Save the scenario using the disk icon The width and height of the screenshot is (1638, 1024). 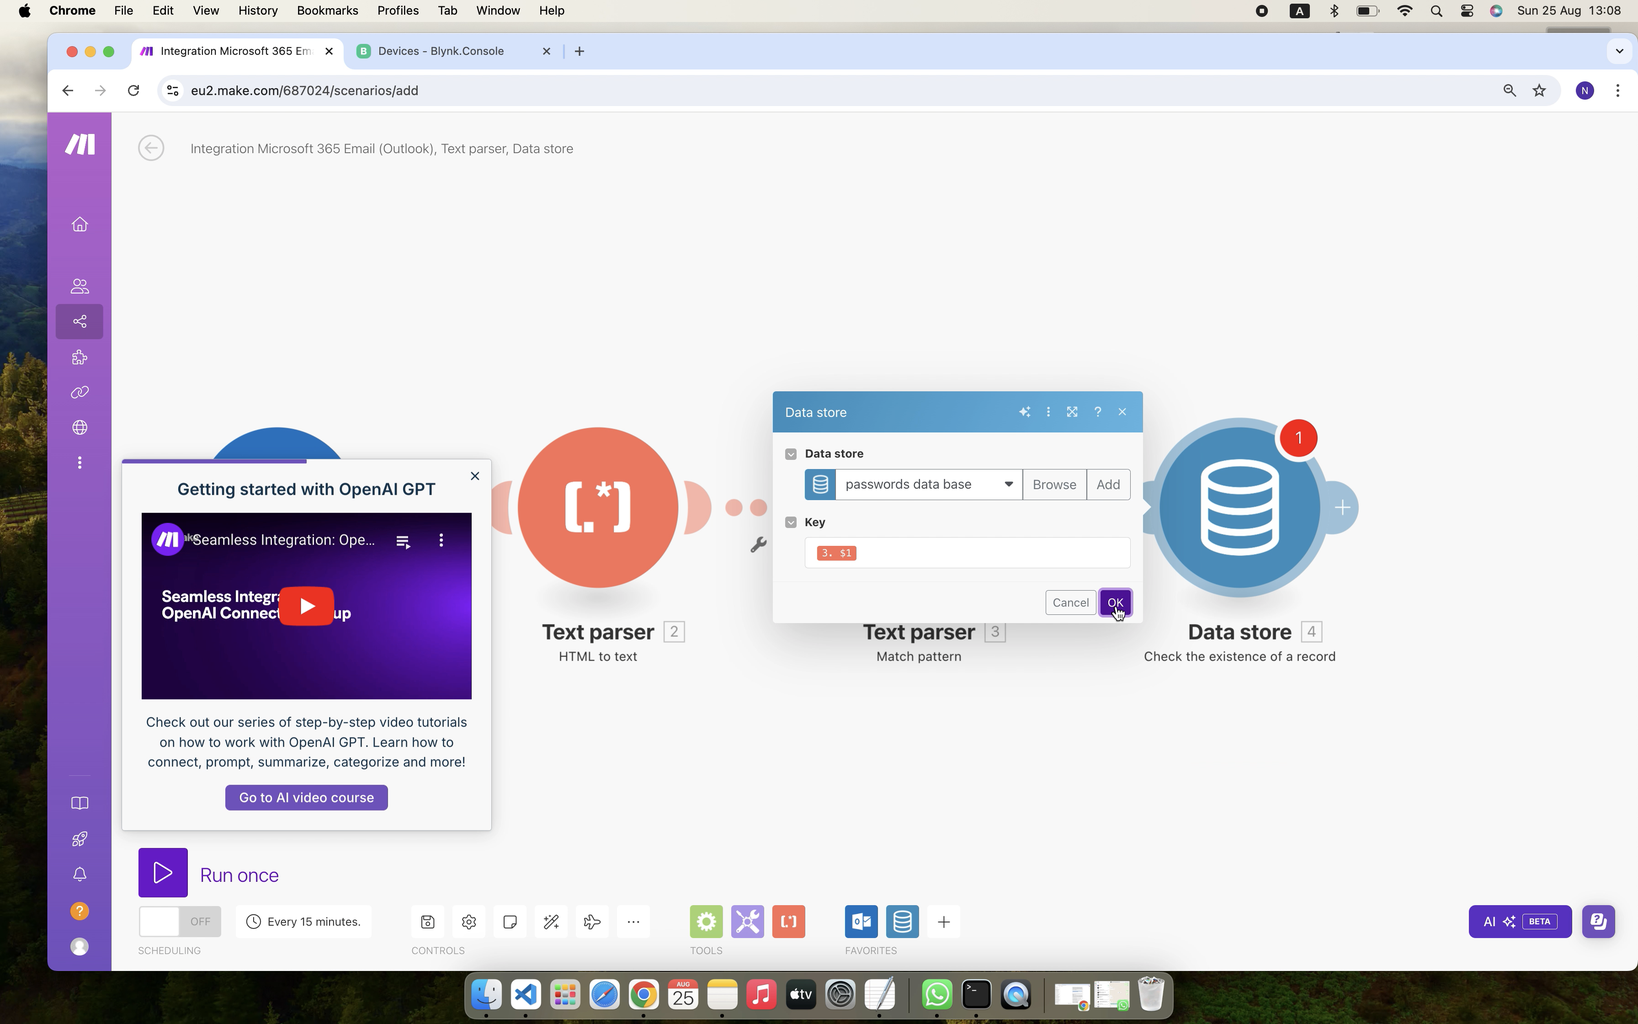(428, 922)
